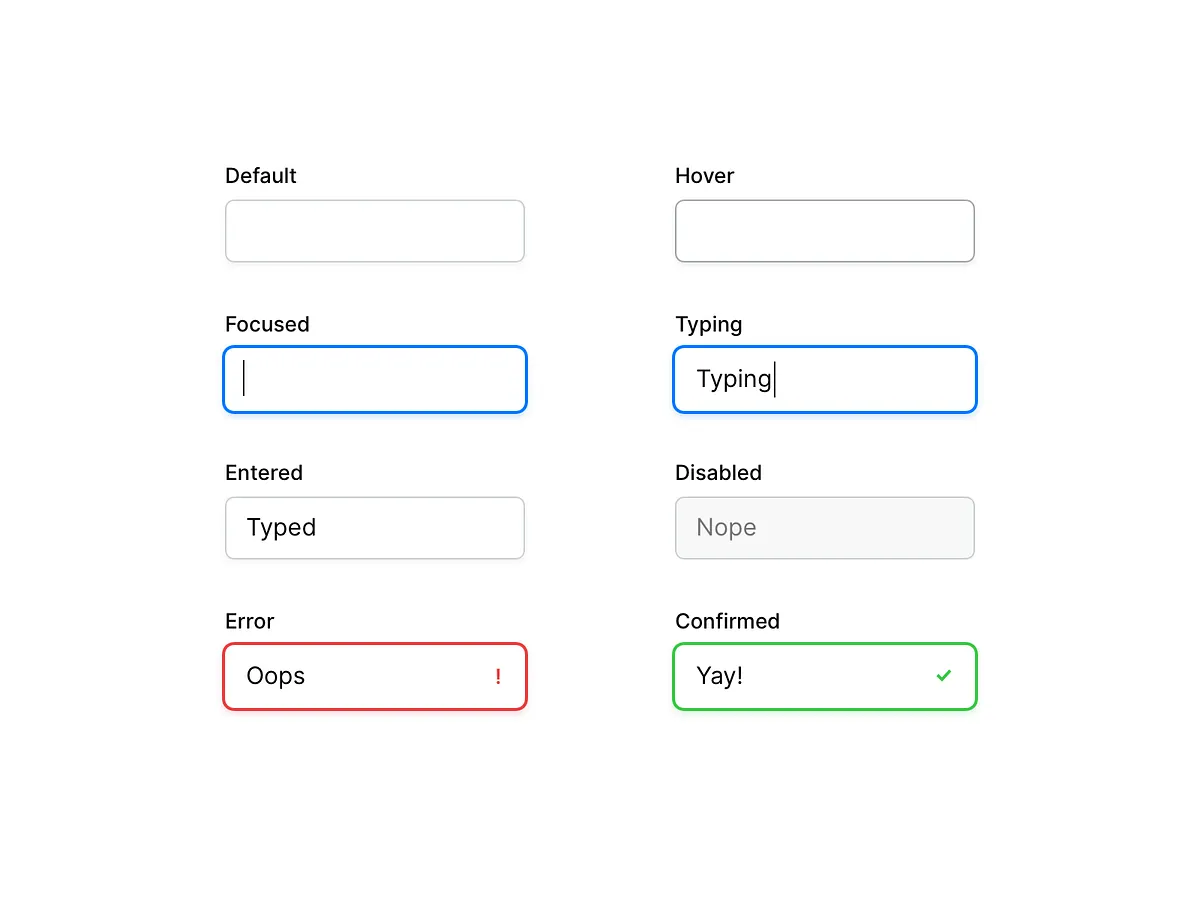The height and width of the screenshot is (900, 1200).
Task: Click the Confirmed field containing 'Yay!'
Action: click(825, 676)
